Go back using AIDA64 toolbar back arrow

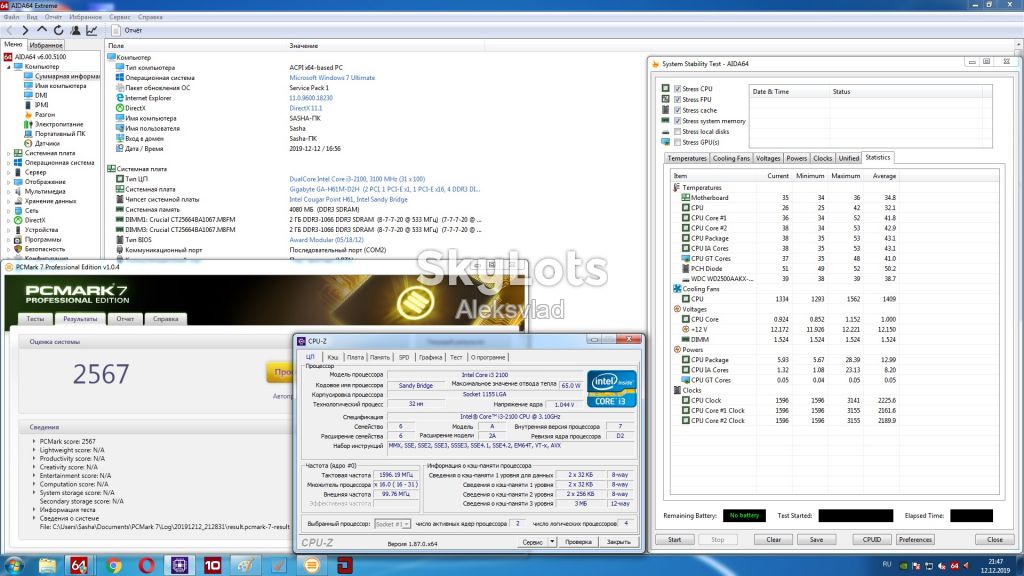click(x=9, y=30)
